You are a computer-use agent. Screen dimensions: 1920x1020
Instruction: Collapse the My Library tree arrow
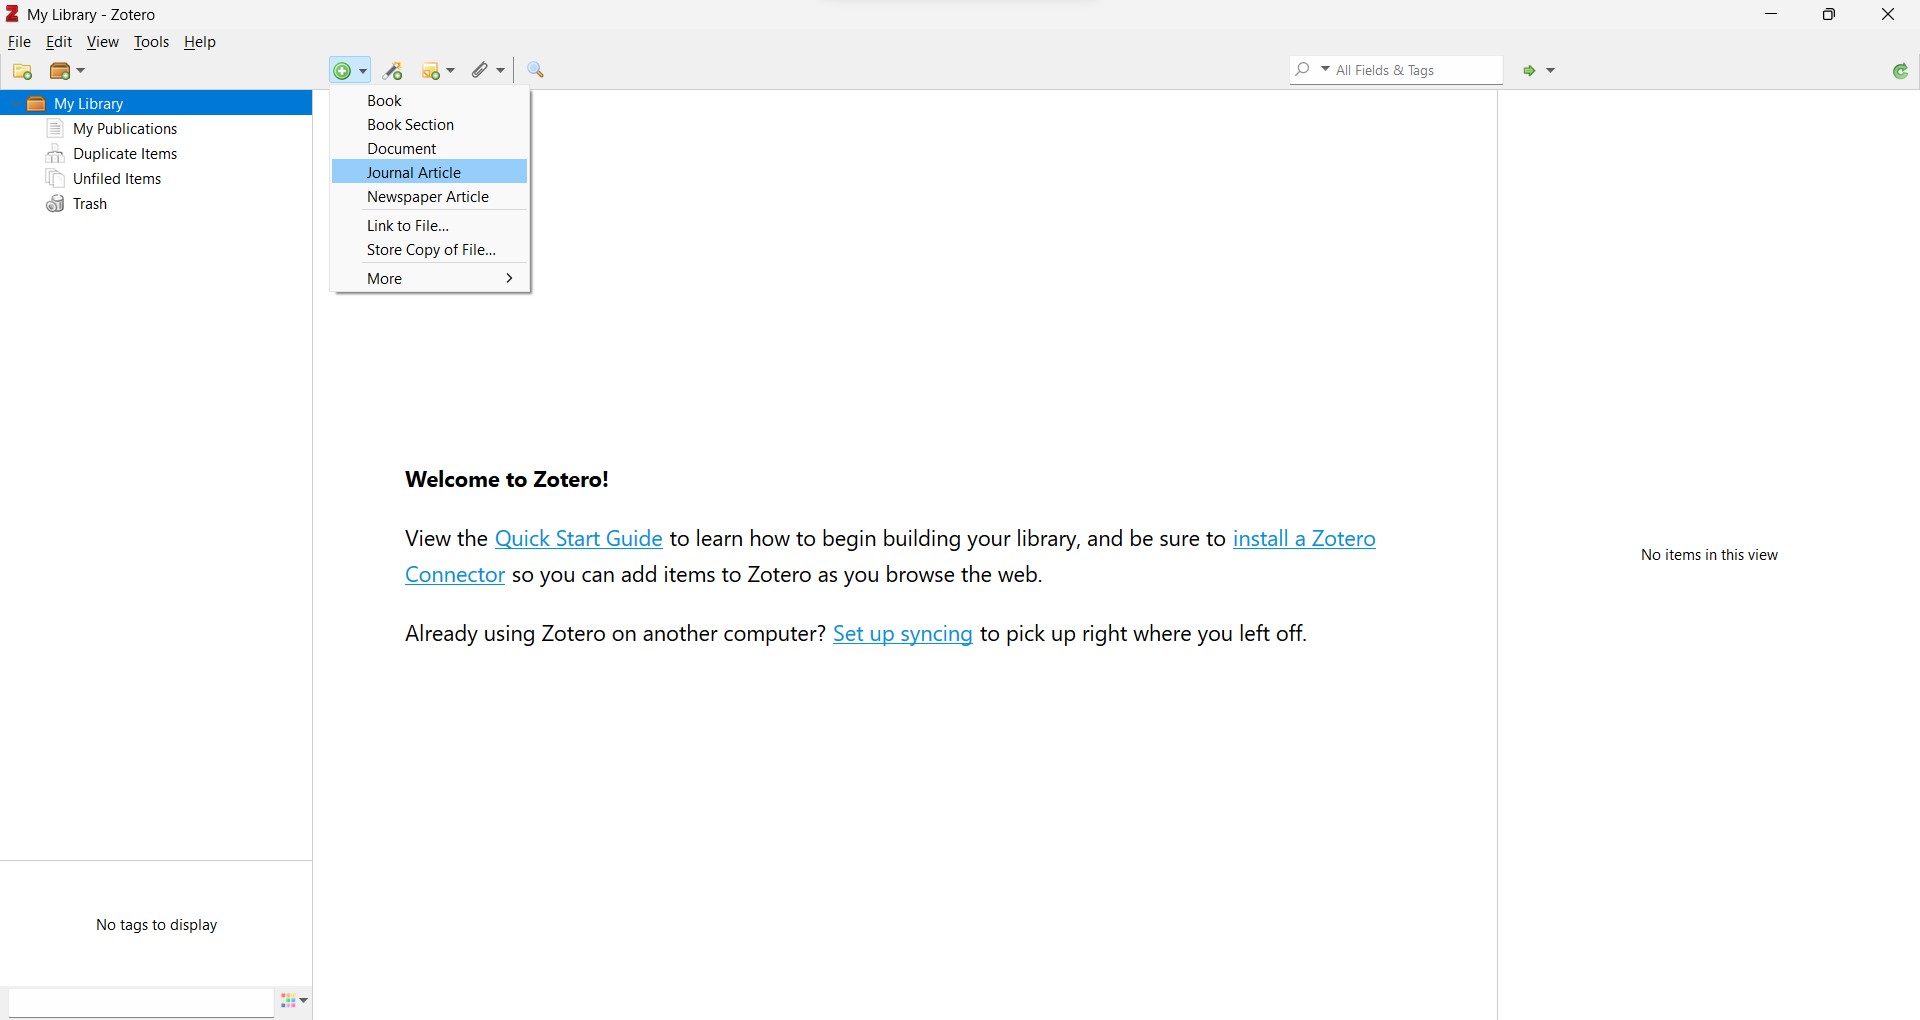14,104
